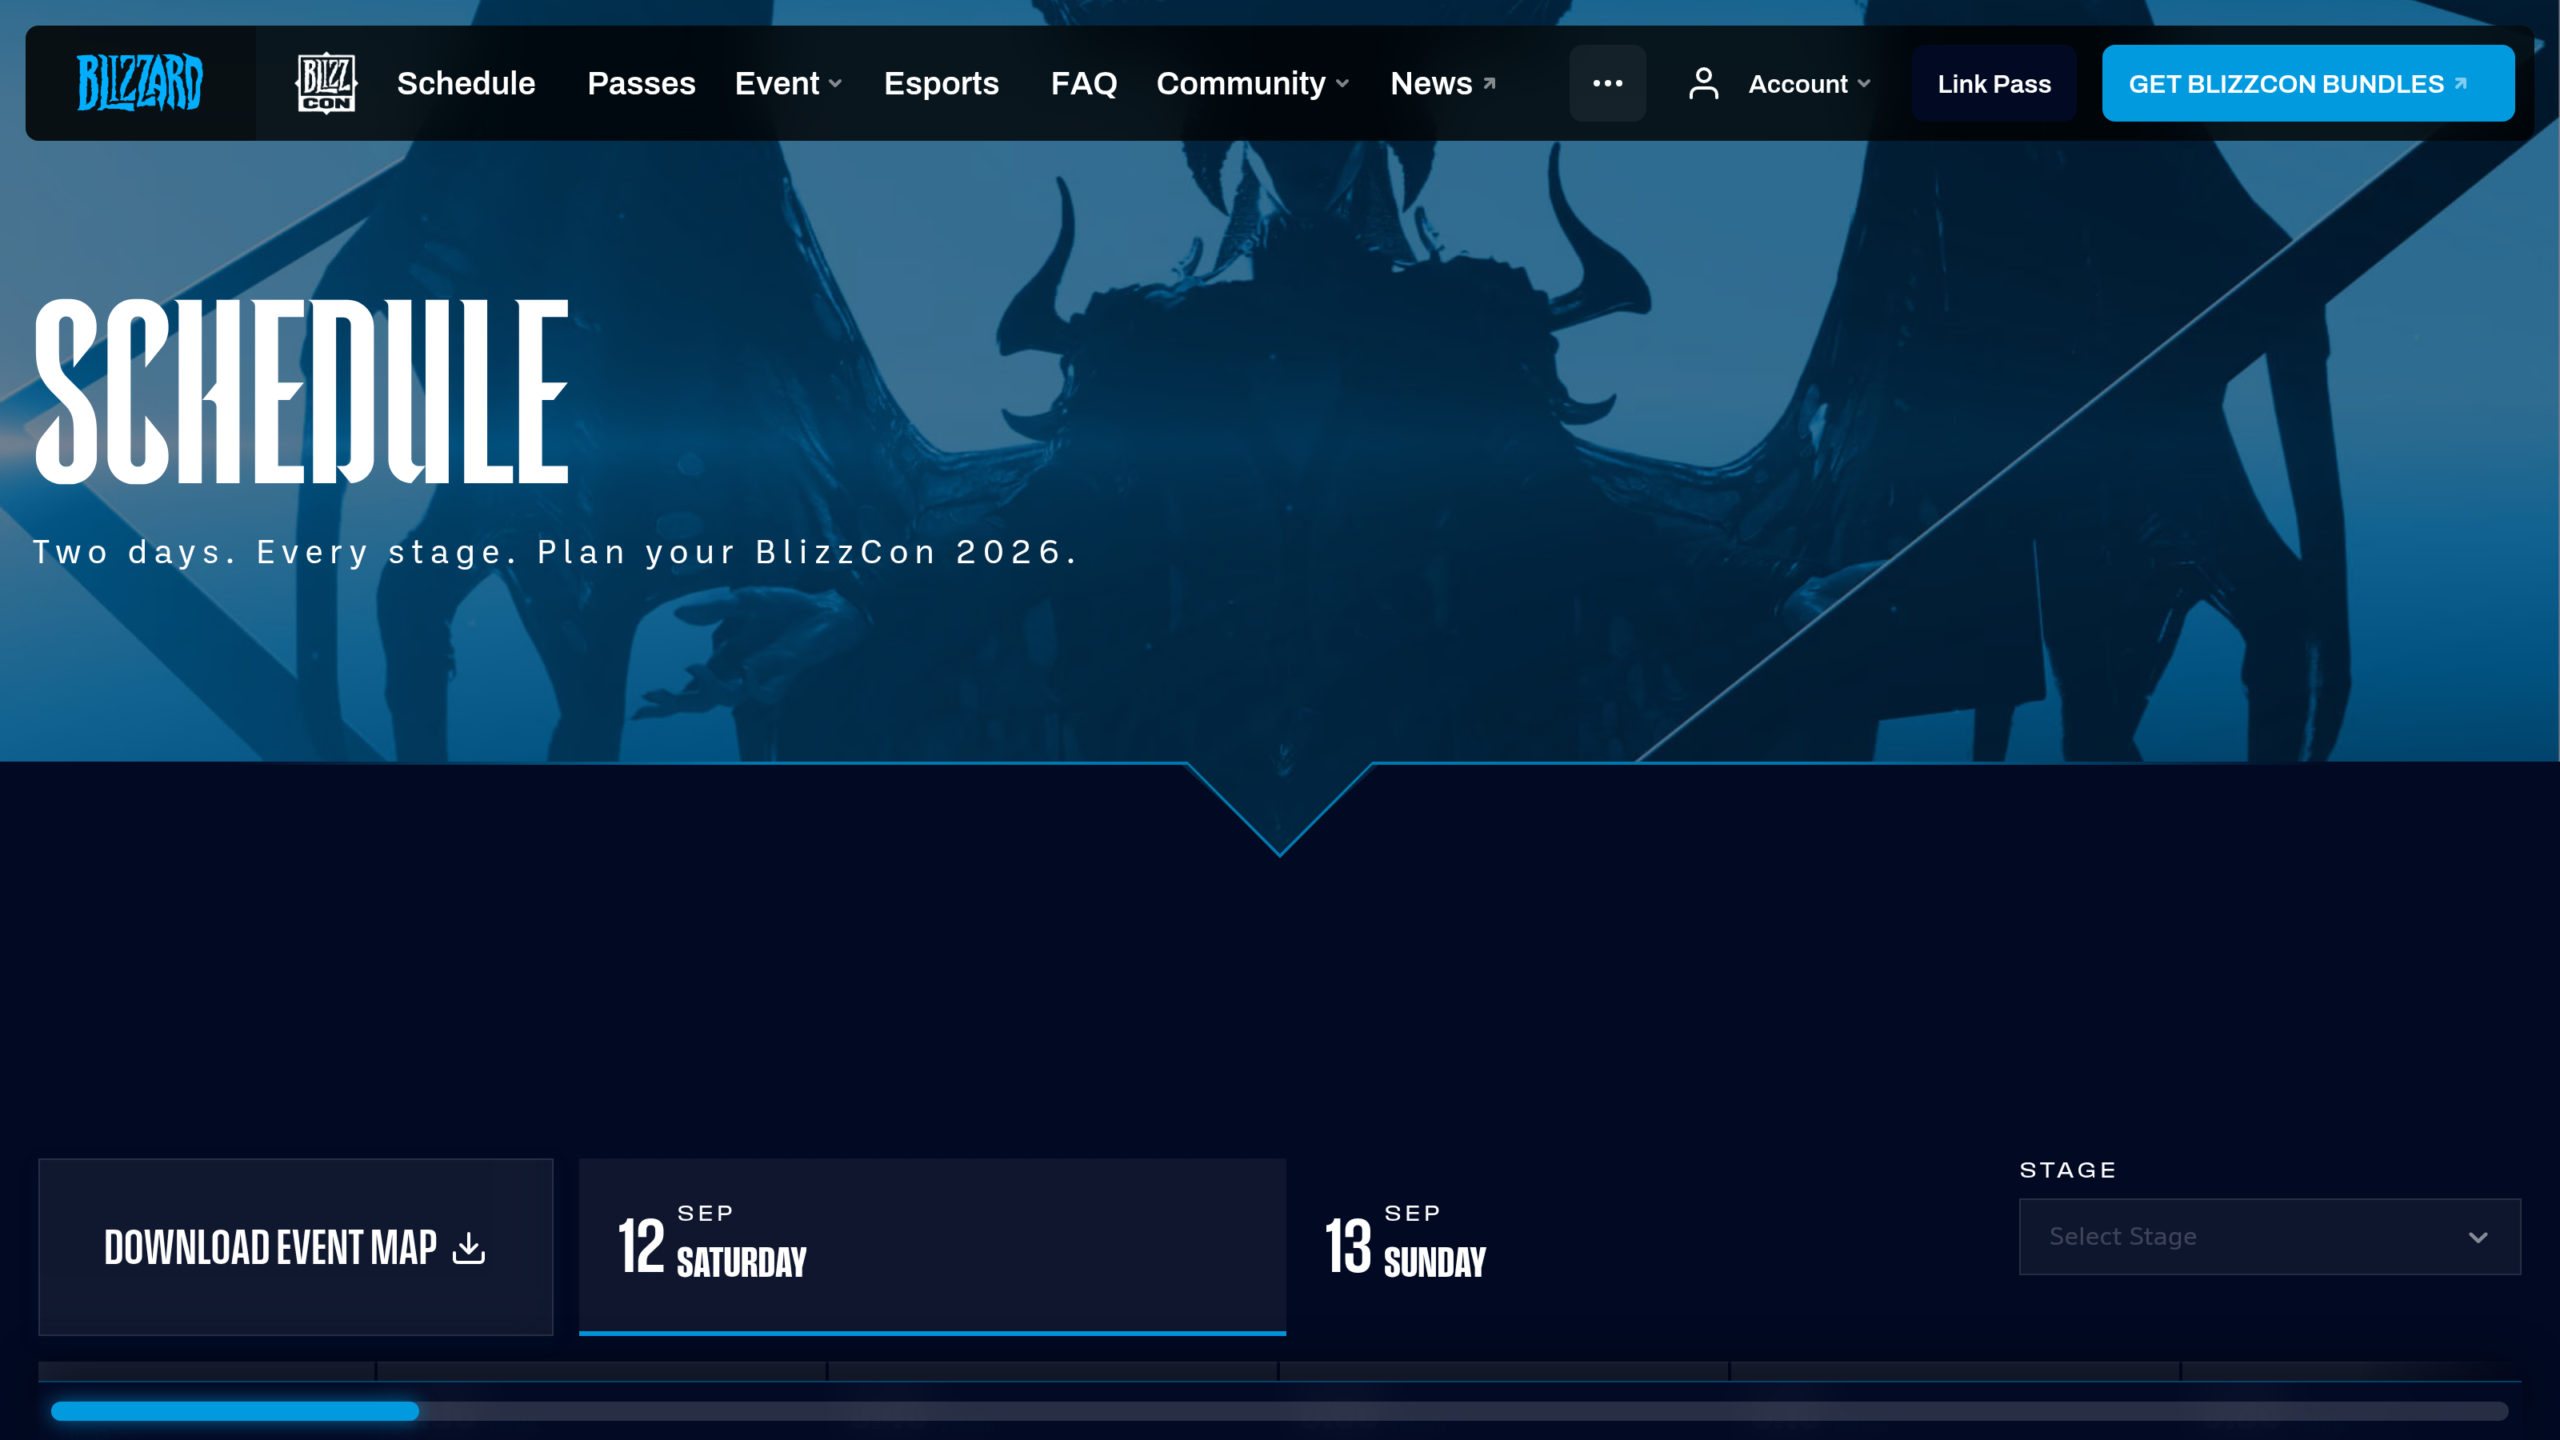Open the Schedule nav item

tap(466, 83)
